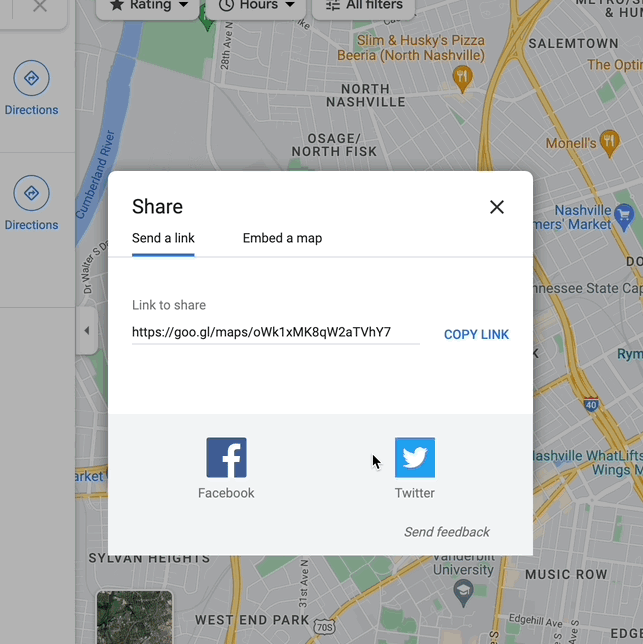The image size is (643, 644).
Task: Click the Facebook share icon
Action: pos(226,458)
